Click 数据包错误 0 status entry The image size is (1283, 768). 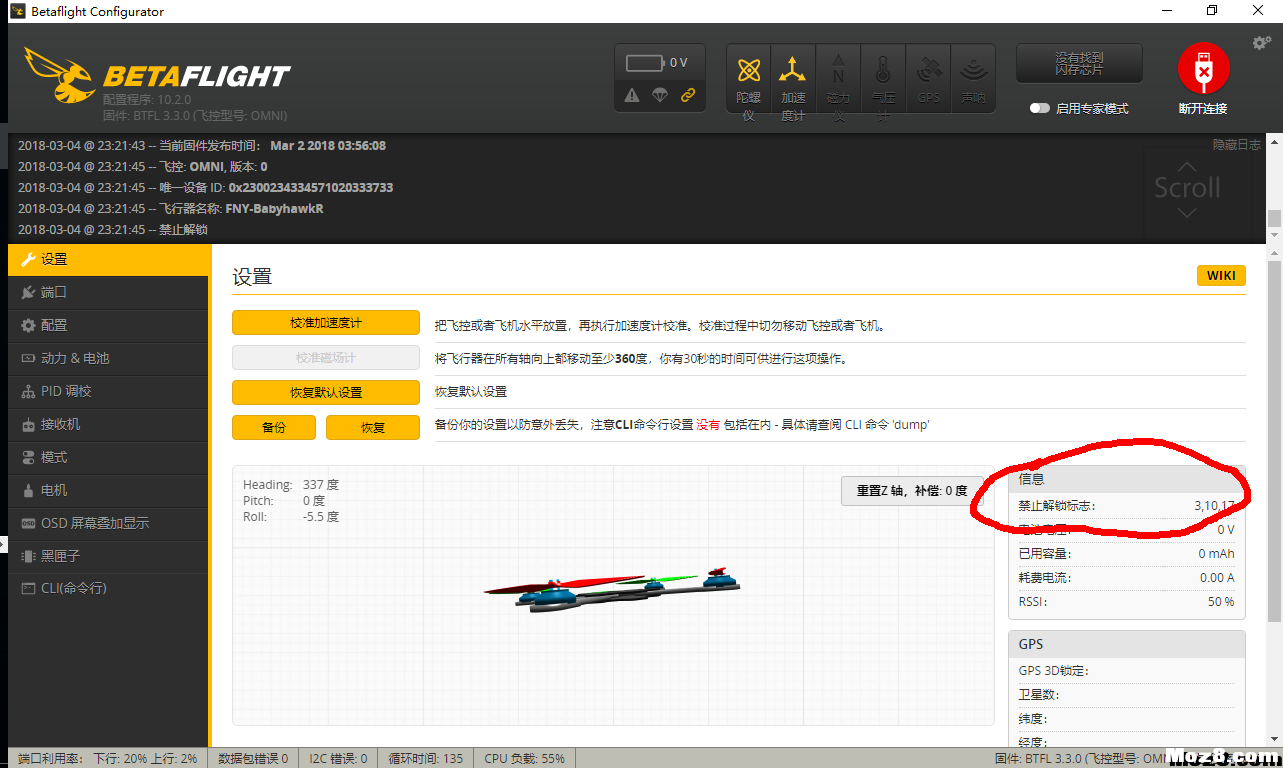(x=253, y=759)
